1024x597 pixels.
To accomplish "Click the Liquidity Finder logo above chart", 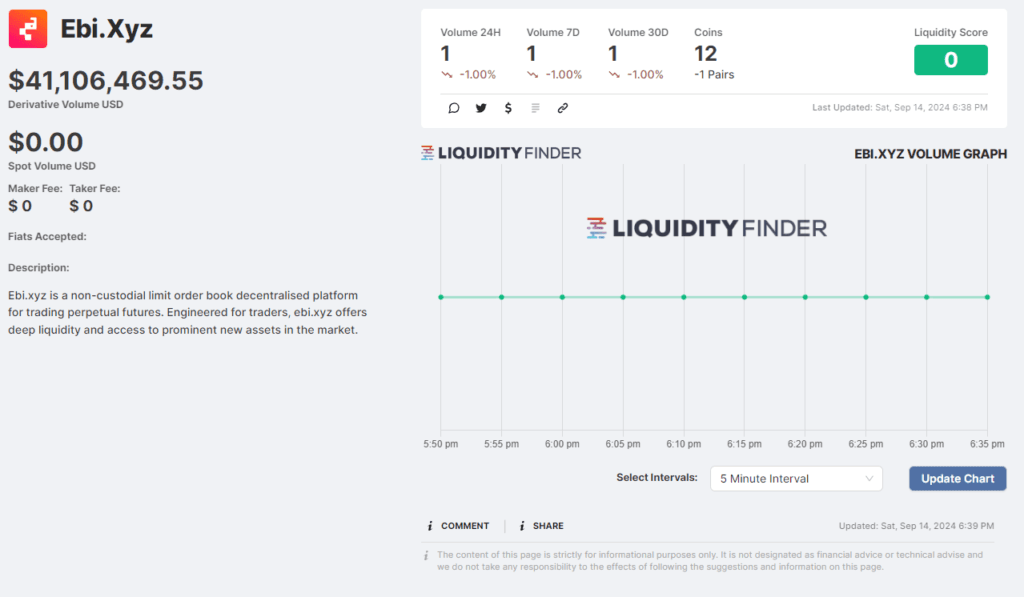I will tap(501, 153).
